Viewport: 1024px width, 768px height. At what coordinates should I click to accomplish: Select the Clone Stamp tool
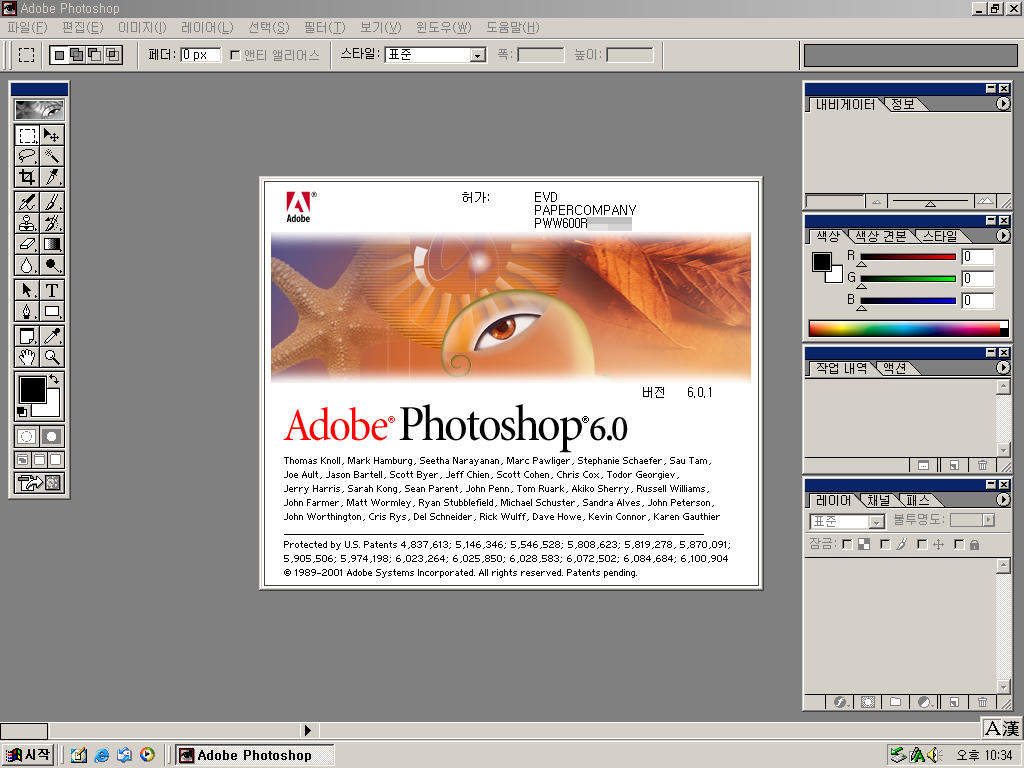tap(27, 223)
